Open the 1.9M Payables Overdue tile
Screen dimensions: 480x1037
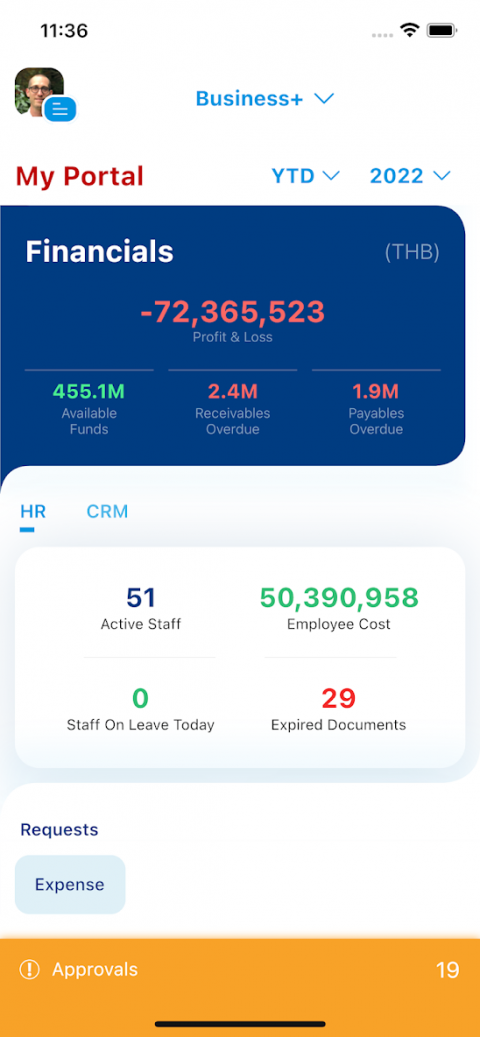point(376,410)
